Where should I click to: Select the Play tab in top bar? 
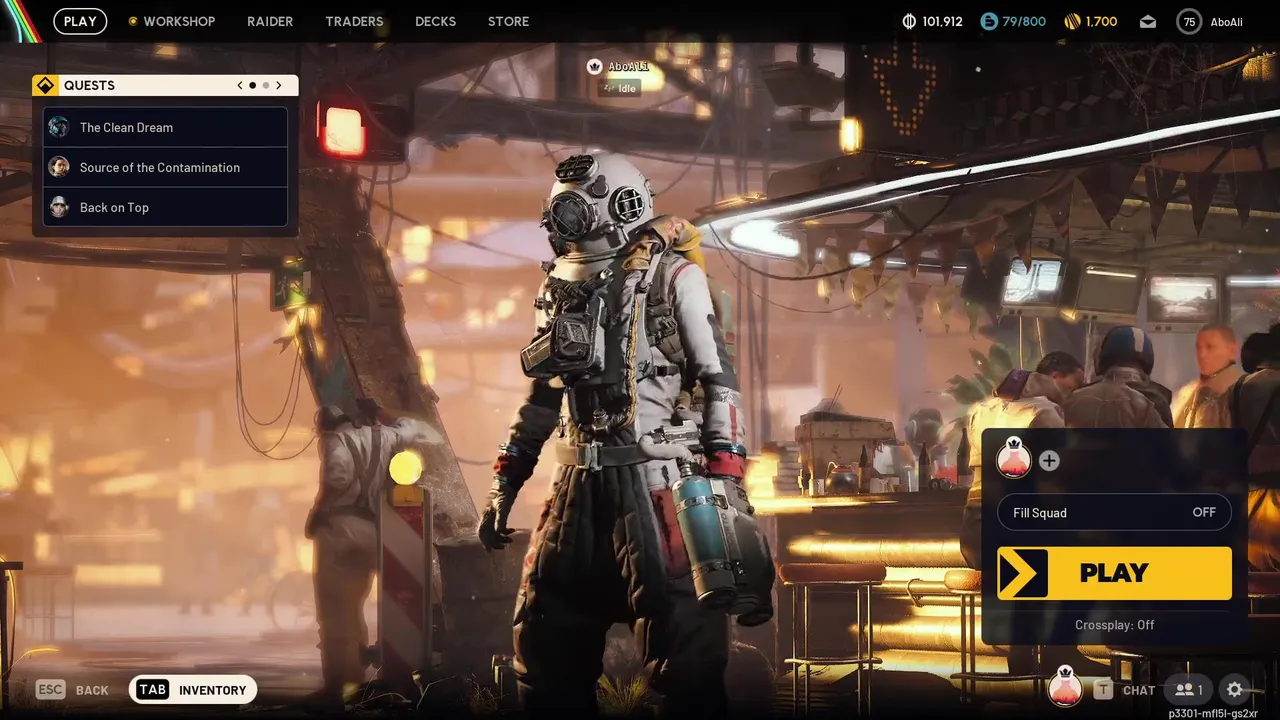click(80, 21)
